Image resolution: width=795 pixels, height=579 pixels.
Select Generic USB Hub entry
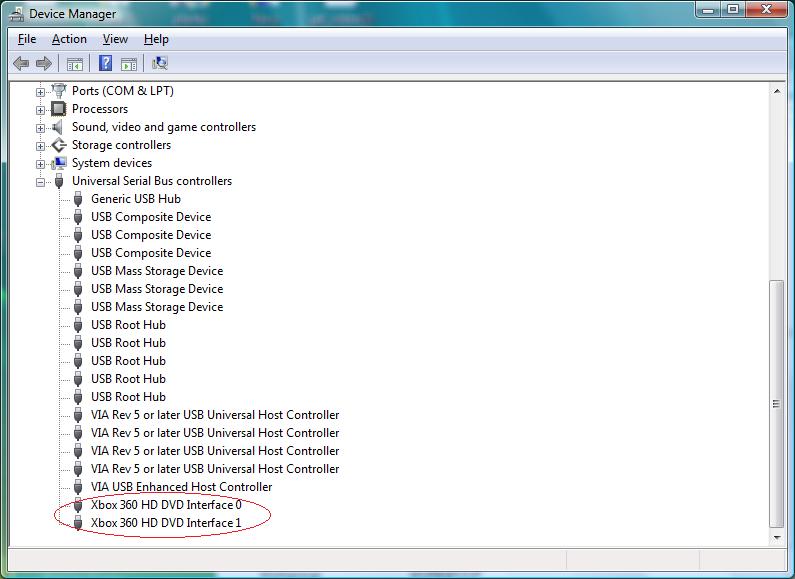[136, 199]
